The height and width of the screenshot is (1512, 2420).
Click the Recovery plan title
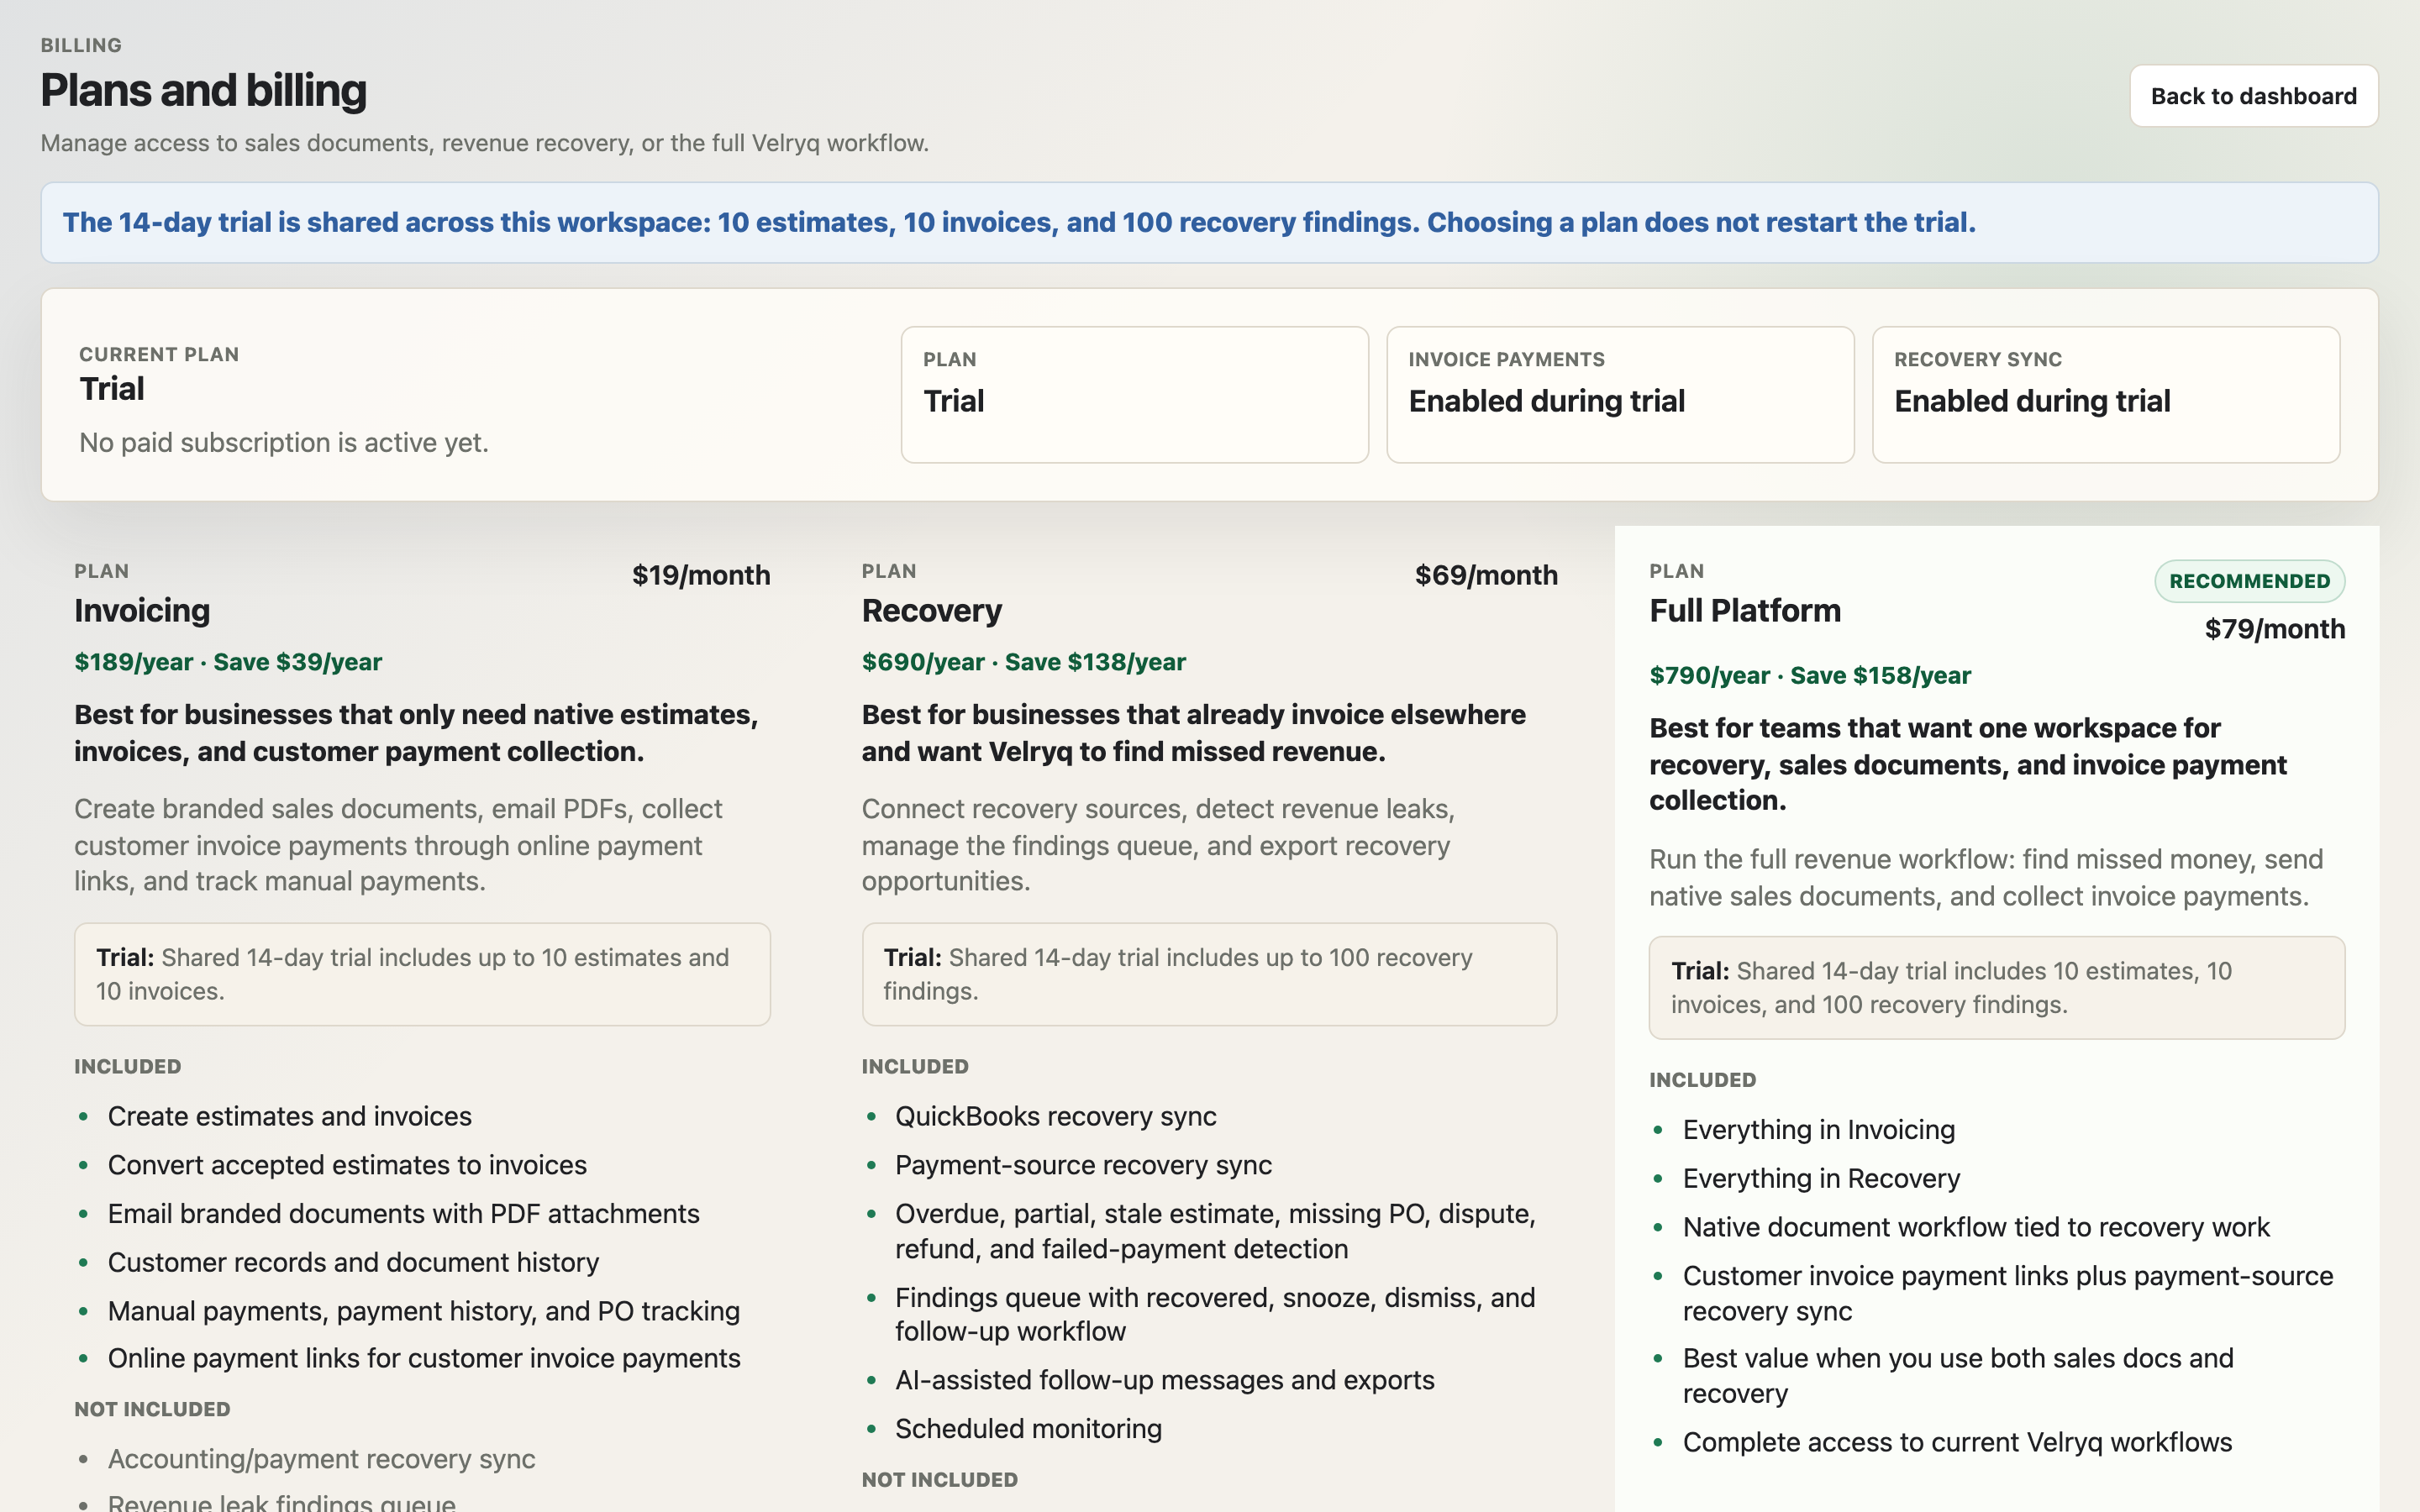click(x=931, y=610)
